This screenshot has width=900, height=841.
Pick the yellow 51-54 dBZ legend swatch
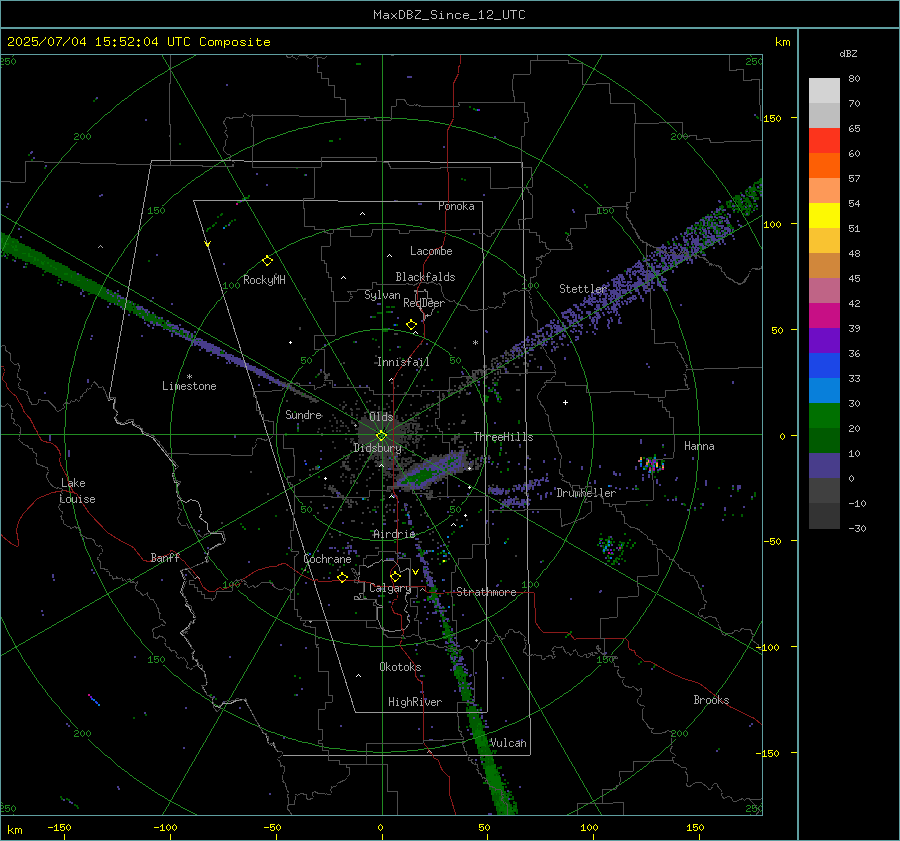coord(824,216)
